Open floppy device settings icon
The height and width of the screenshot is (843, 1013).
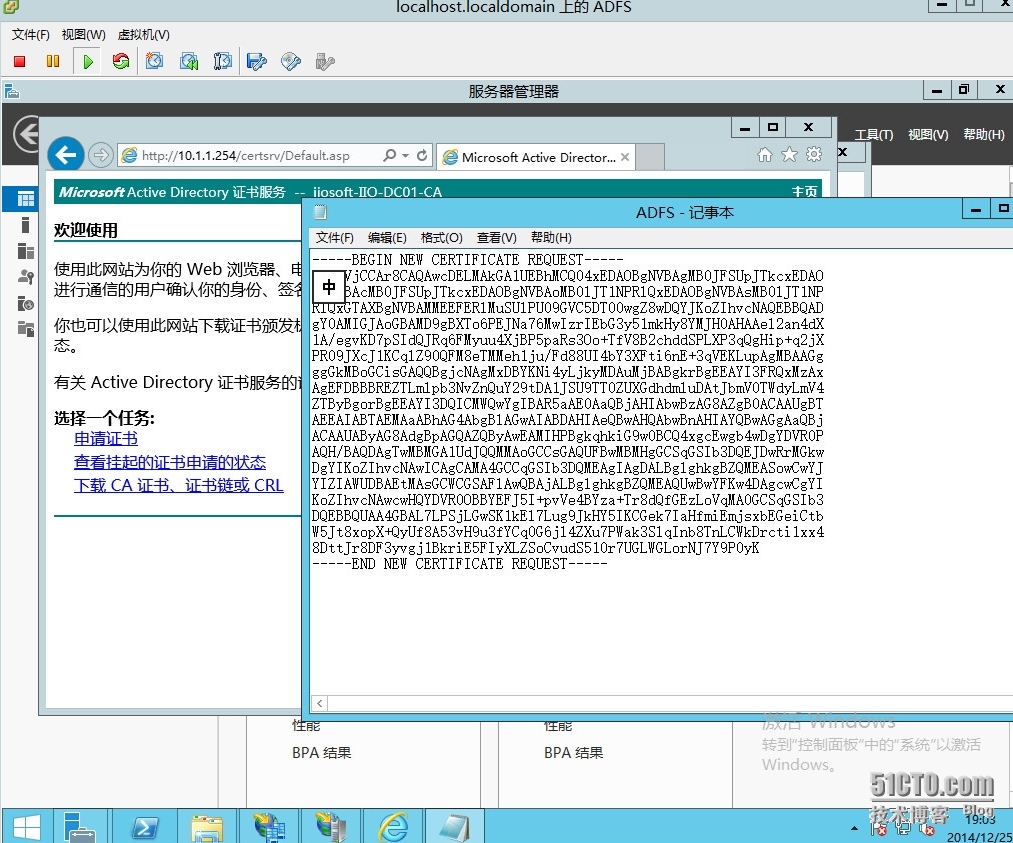click(x=256, y=61)
